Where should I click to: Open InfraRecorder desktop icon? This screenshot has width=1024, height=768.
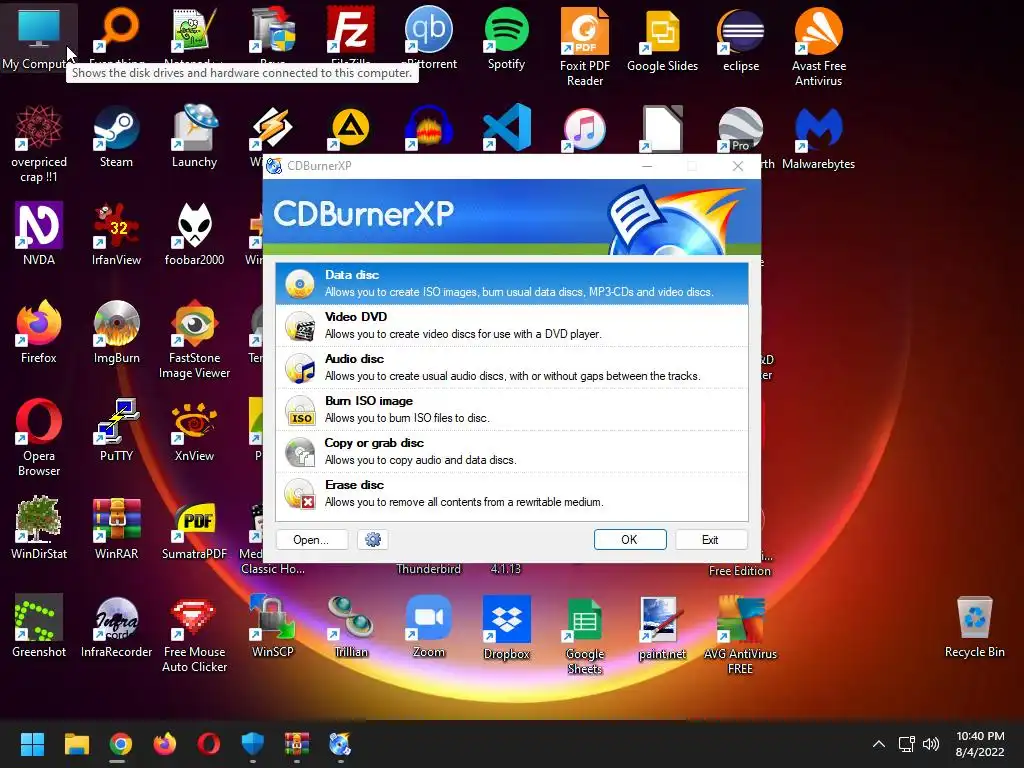point(116,626)
